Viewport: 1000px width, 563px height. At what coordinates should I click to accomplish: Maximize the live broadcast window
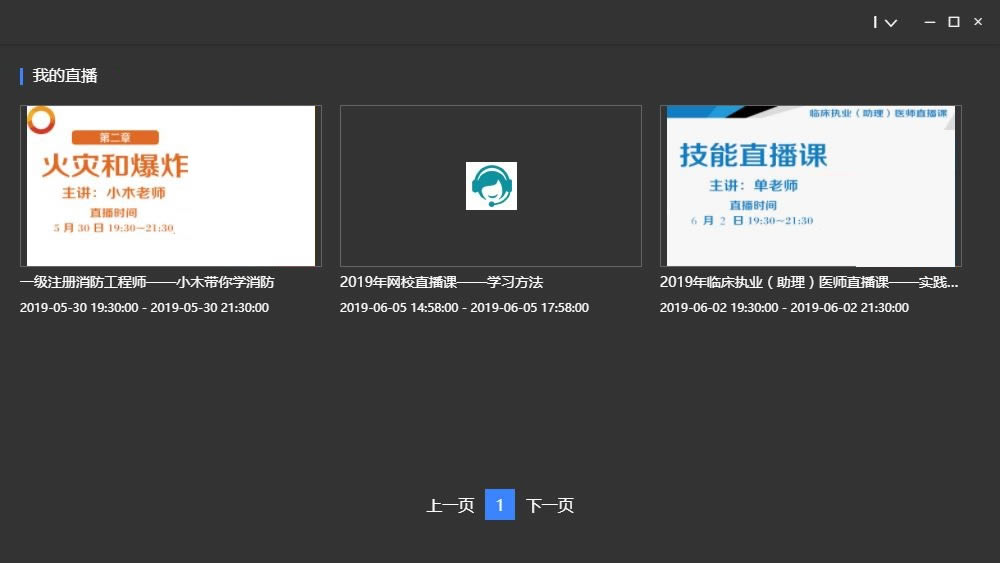(954, 22)
